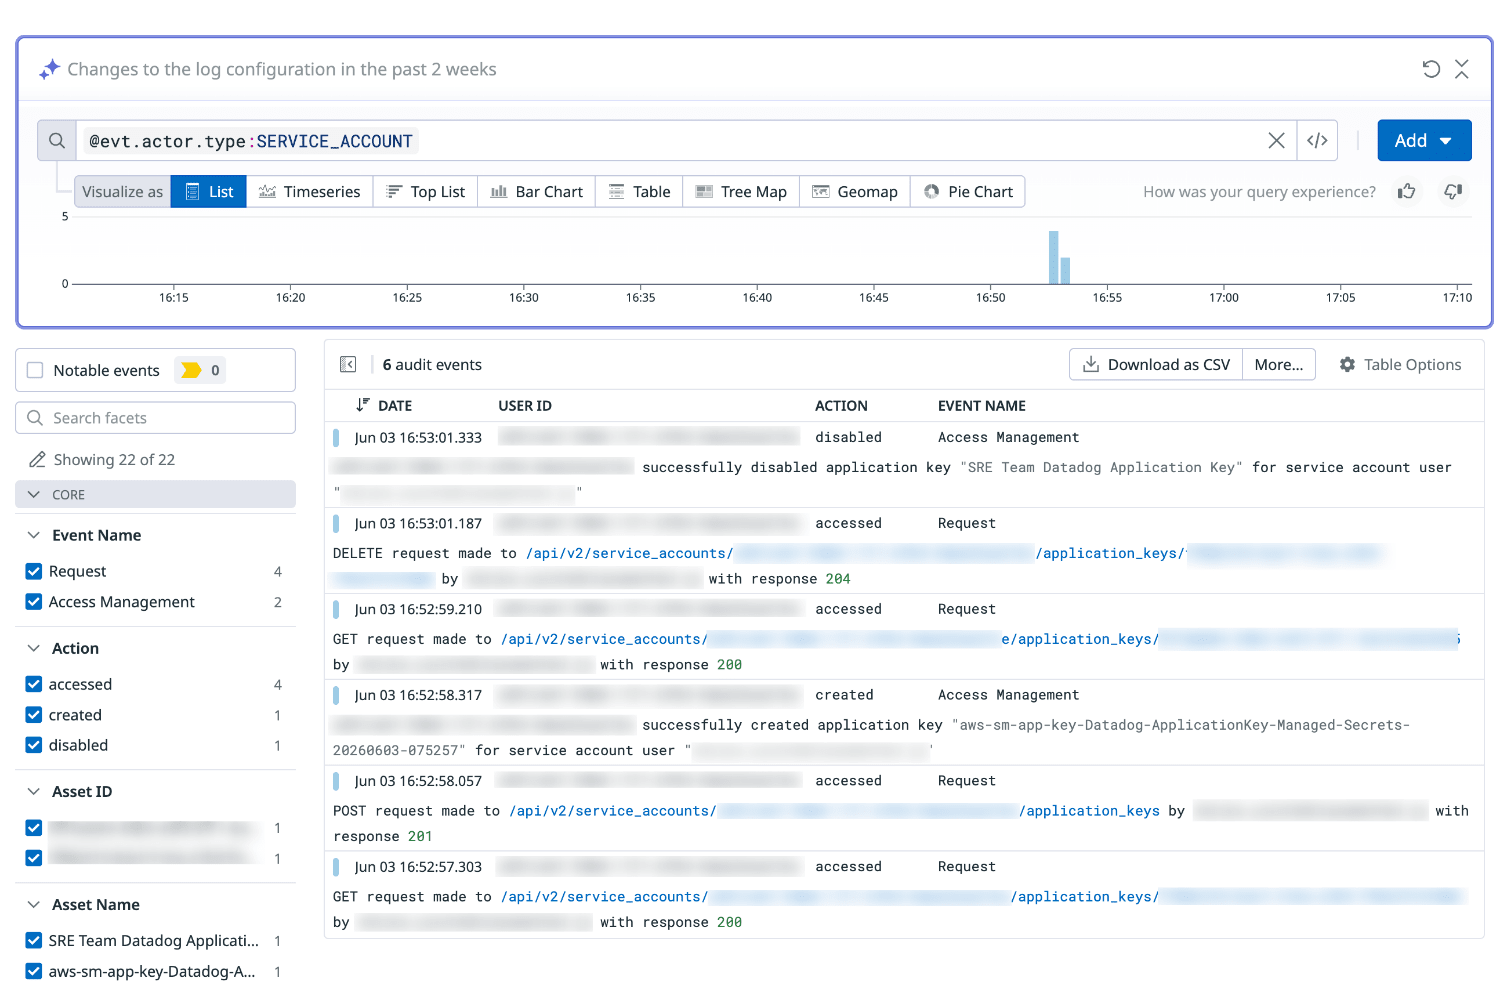Uncheck SRE Team Datadog Application asset name
Viewport: 1500px width, 981px height.
[x=34, y=940]
